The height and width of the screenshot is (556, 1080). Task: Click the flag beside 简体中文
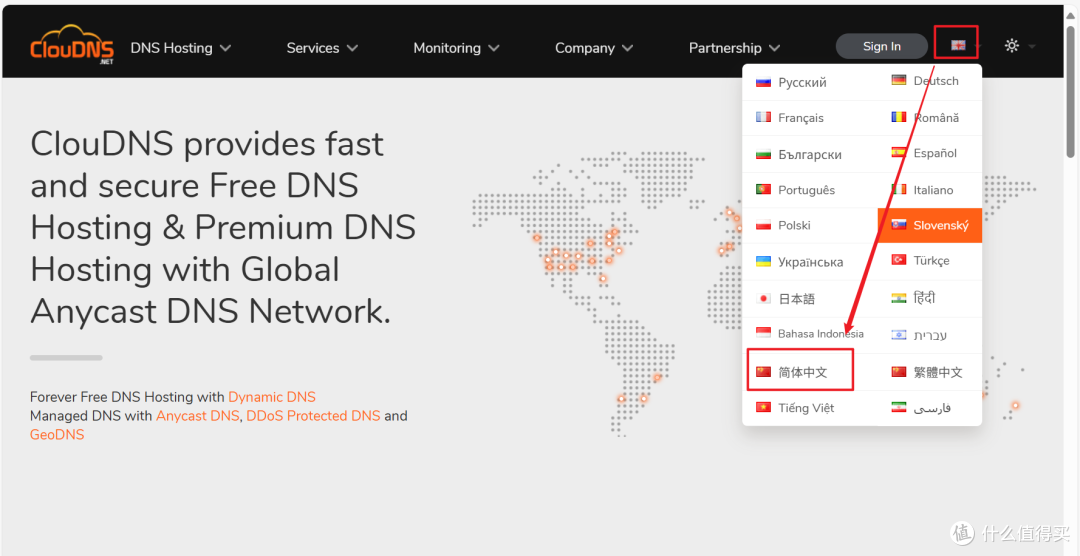point(762,372)
